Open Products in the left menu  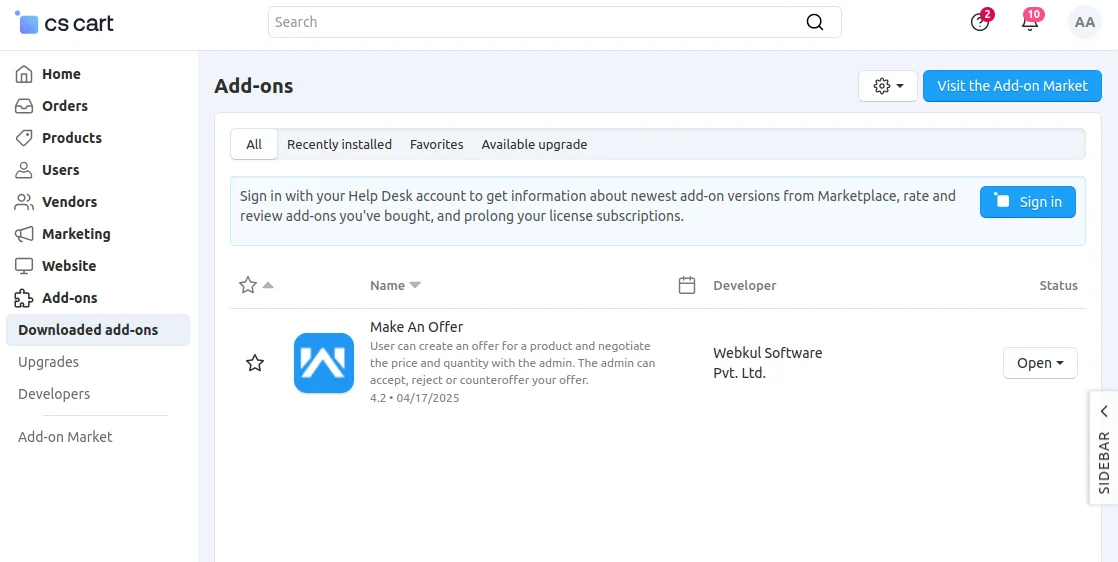click(x=71, y=138)
